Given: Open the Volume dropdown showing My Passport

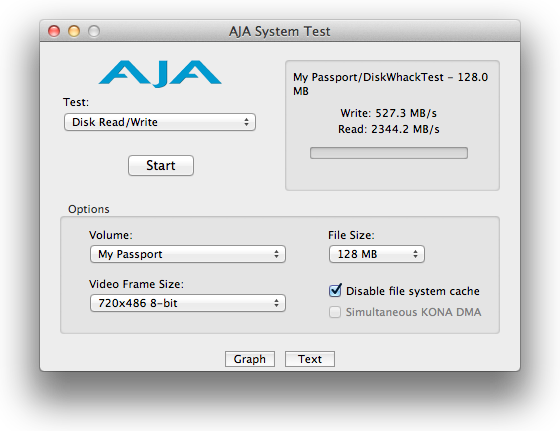Looking at the screenshot, I should 188,254.
